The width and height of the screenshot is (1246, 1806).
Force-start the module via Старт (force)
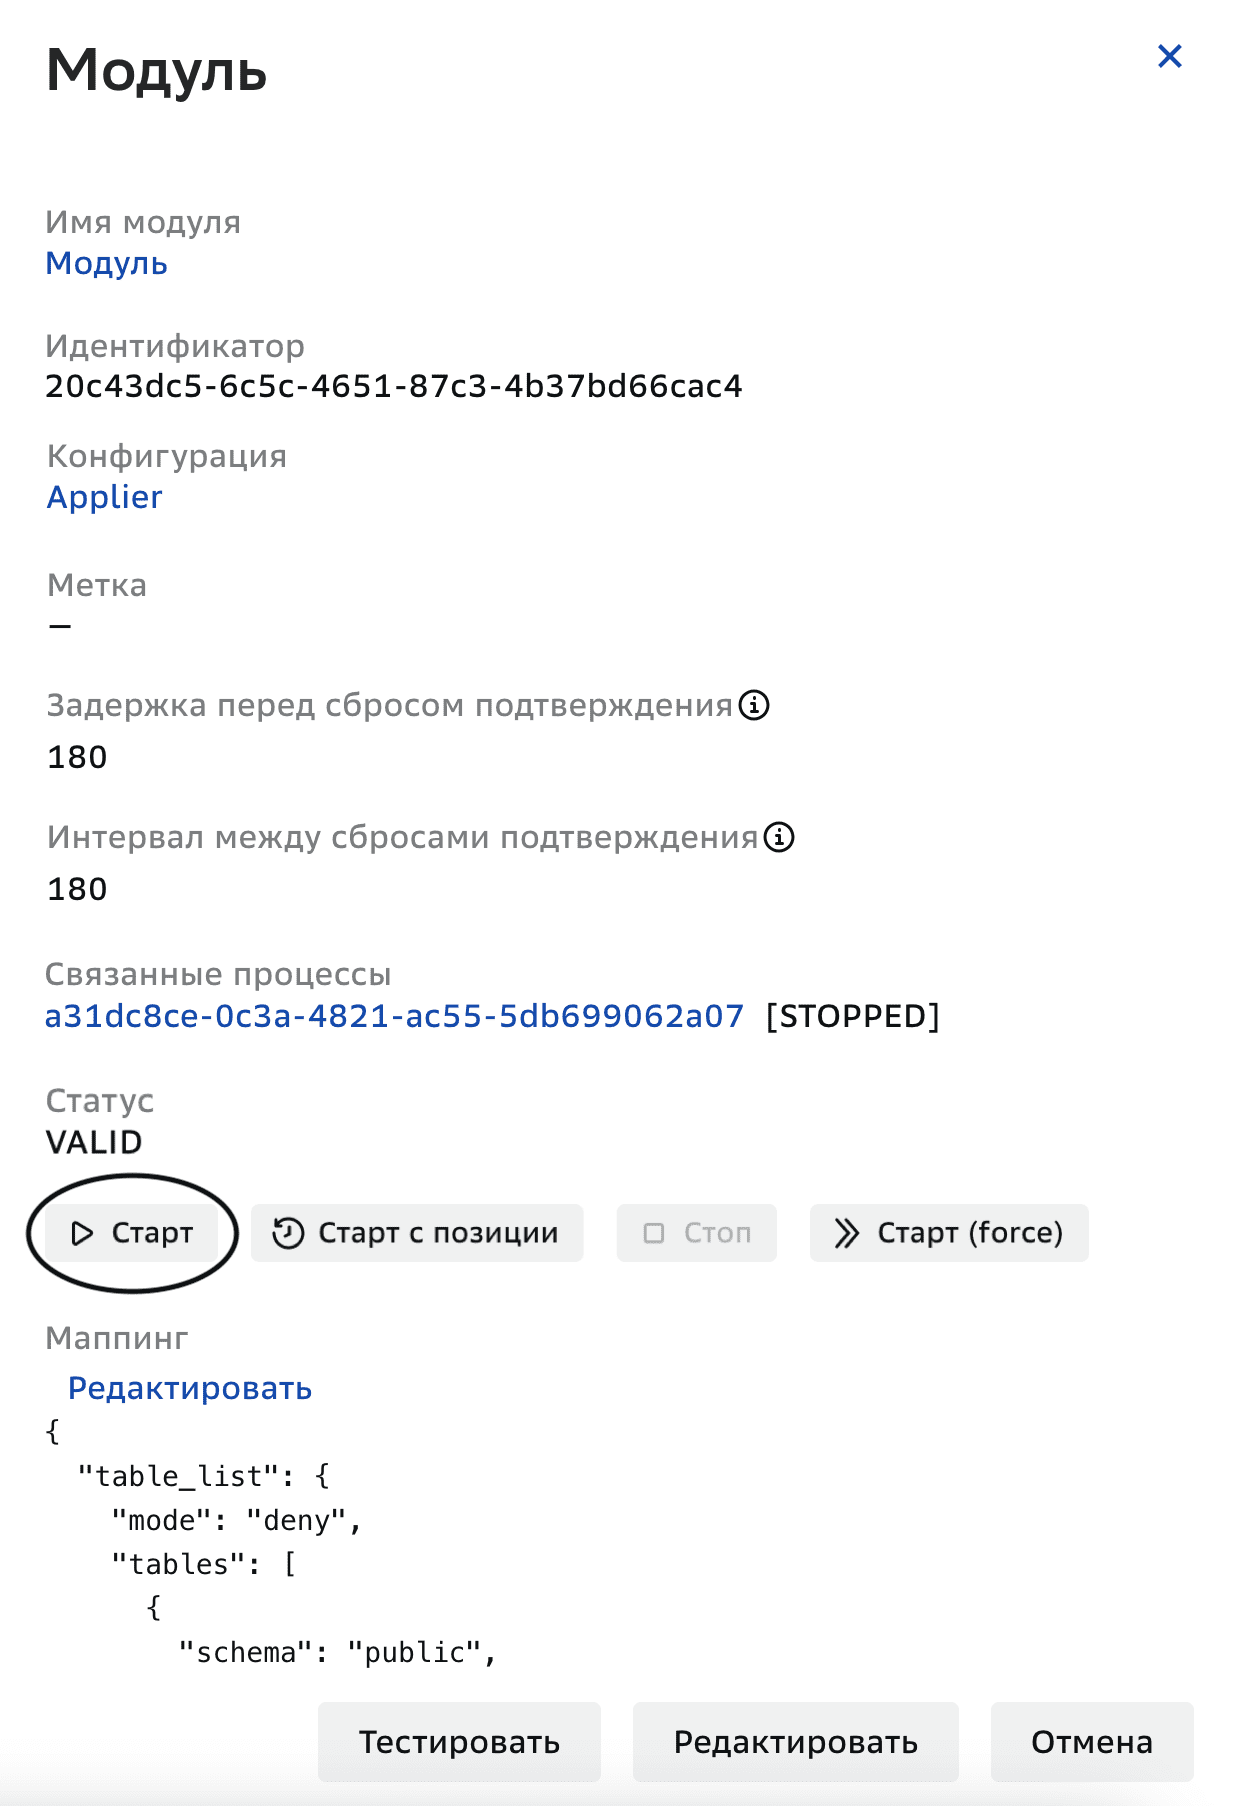tap(948, 1233)
